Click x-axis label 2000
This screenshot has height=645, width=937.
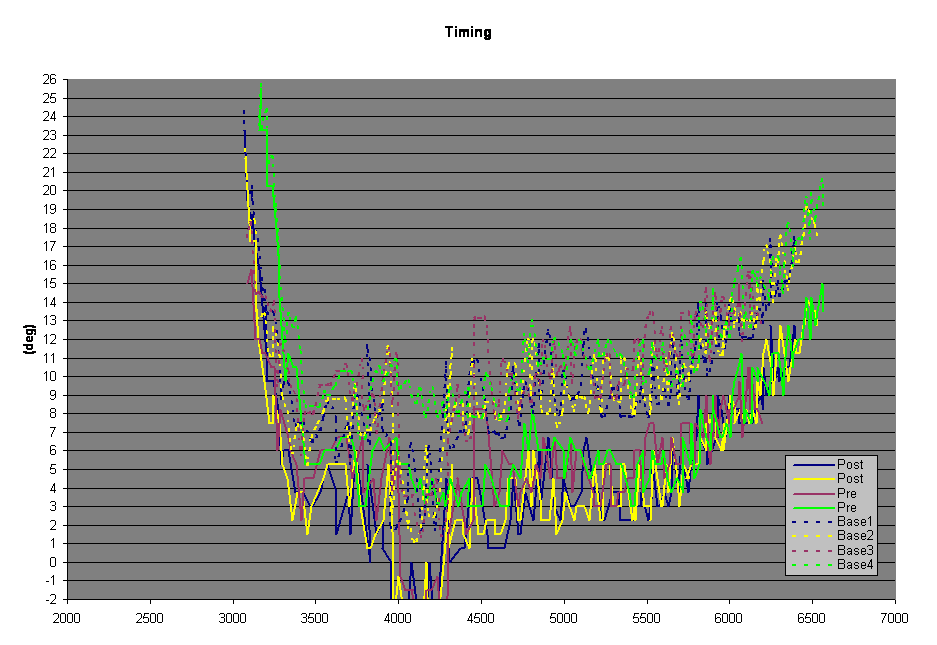coord(66,619)
